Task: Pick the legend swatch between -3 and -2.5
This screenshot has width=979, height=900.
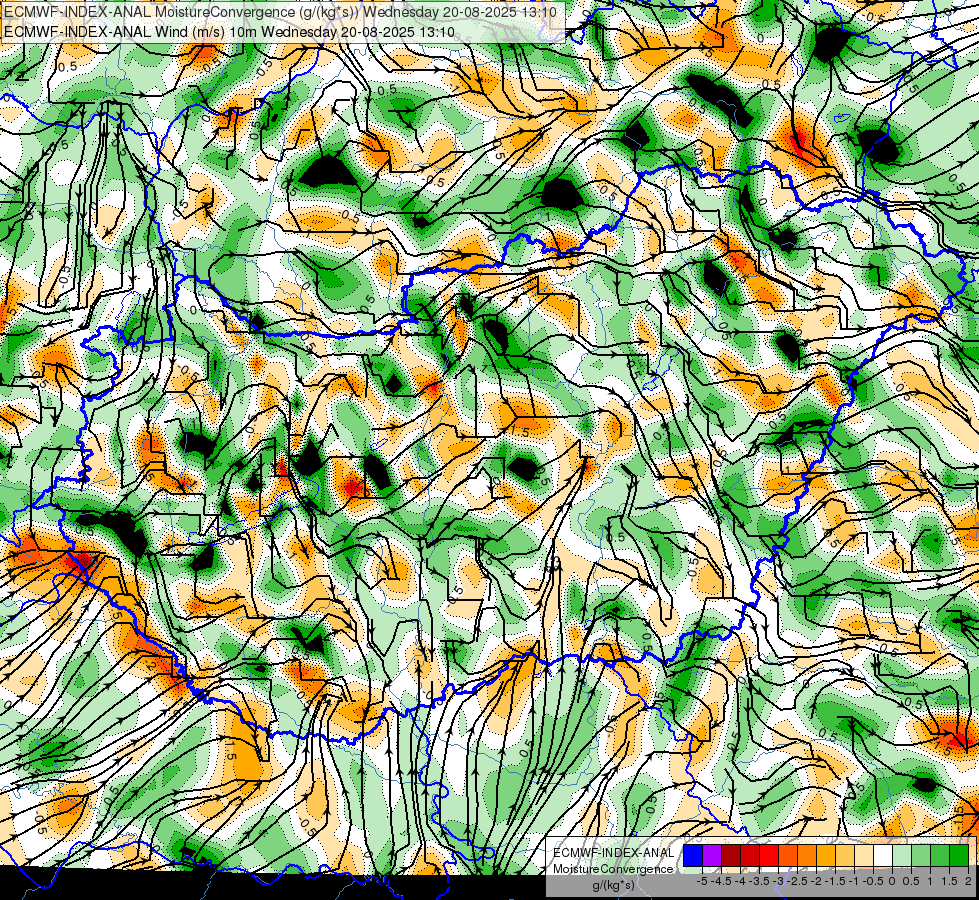Action: point(788,856)
